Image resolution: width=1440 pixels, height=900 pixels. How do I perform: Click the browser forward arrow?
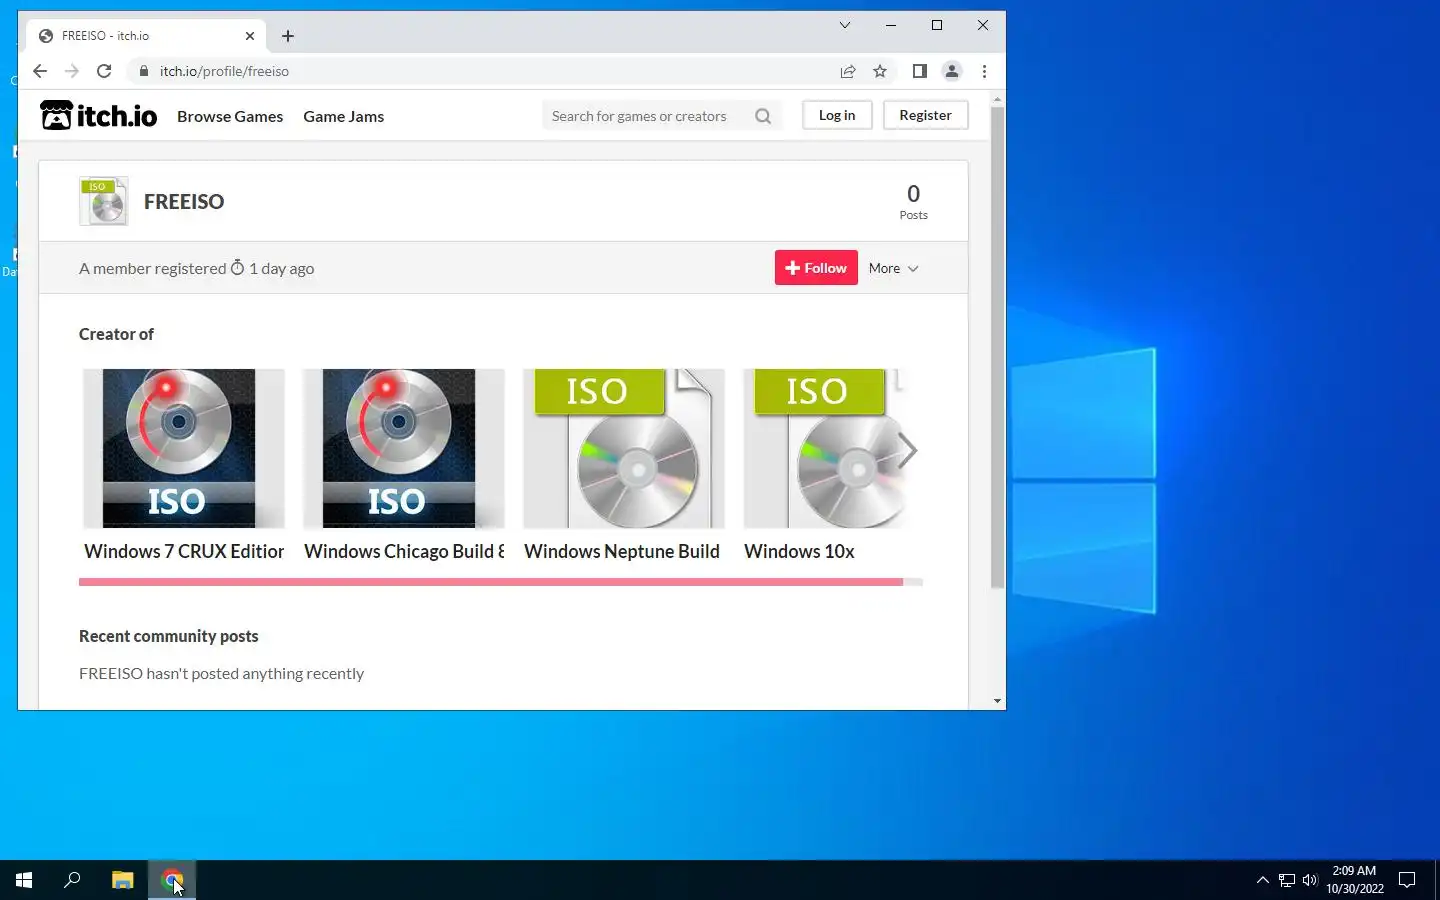[x=71, y=71]
